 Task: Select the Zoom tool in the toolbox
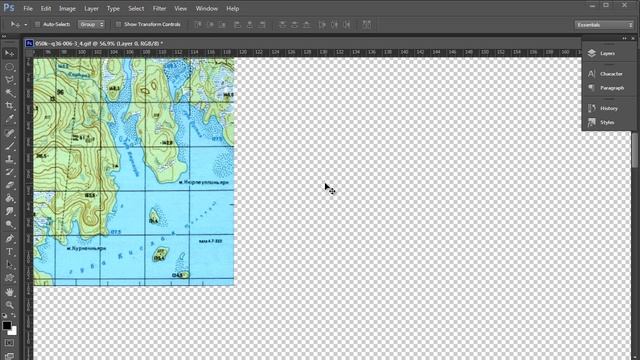(9, 305)
